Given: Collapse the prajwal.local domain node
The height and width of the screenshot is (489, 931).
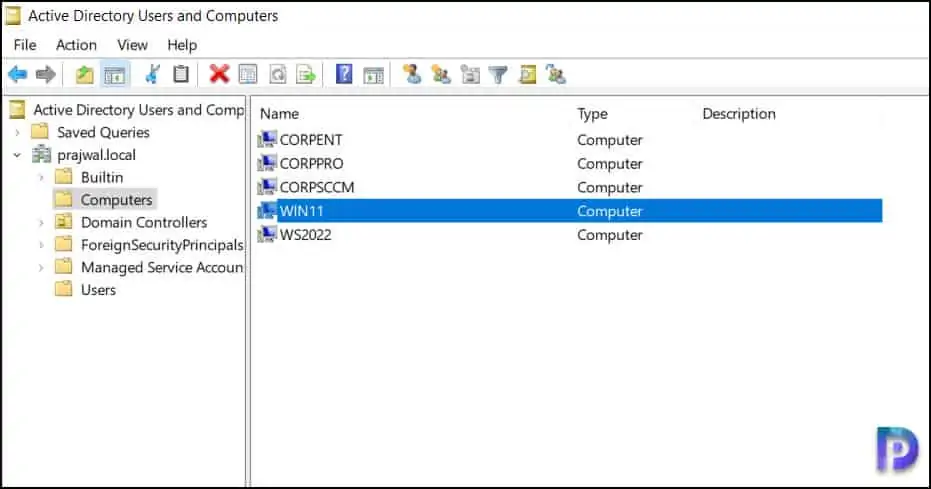Looking at the screenshot, I should [17, 155].
